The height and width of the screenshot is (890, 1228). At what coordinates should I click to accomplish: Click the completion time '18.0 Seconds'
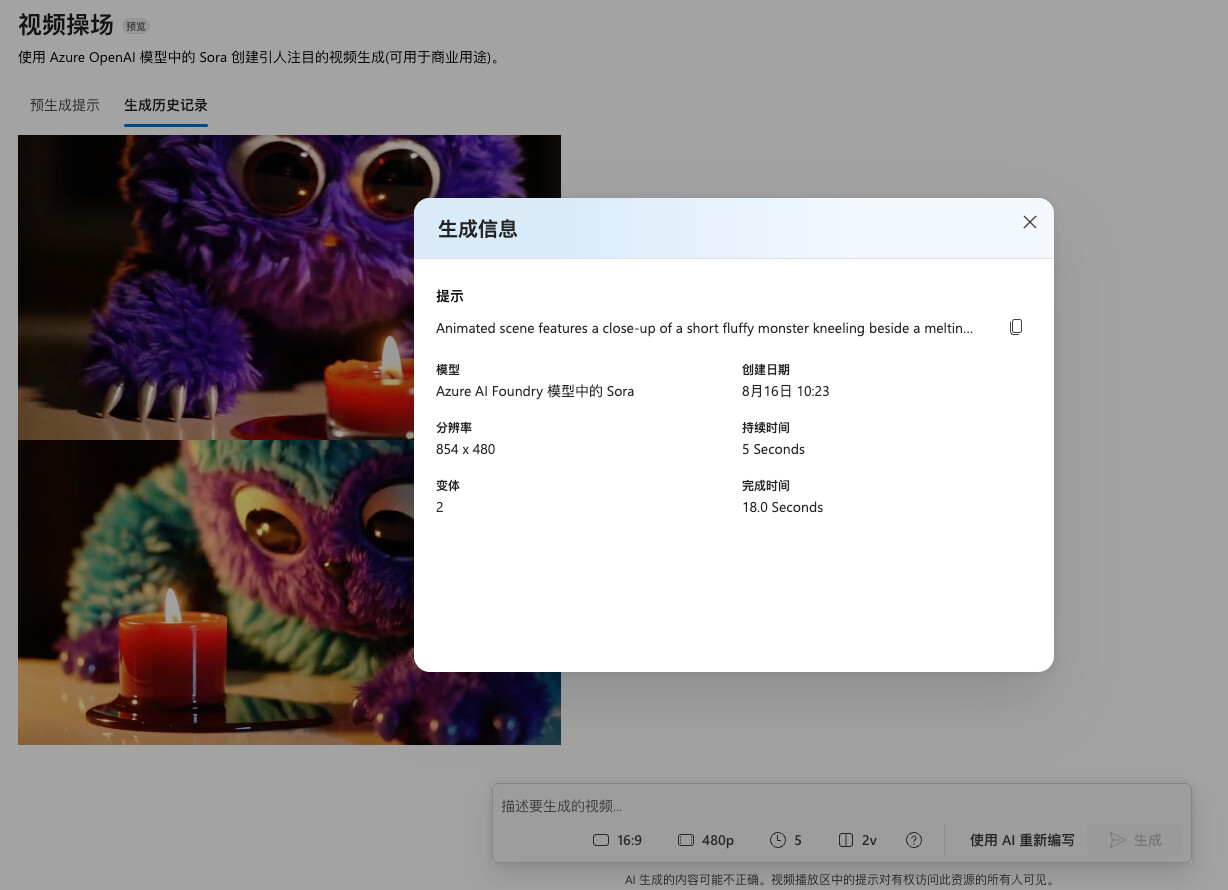pos(782,507)
